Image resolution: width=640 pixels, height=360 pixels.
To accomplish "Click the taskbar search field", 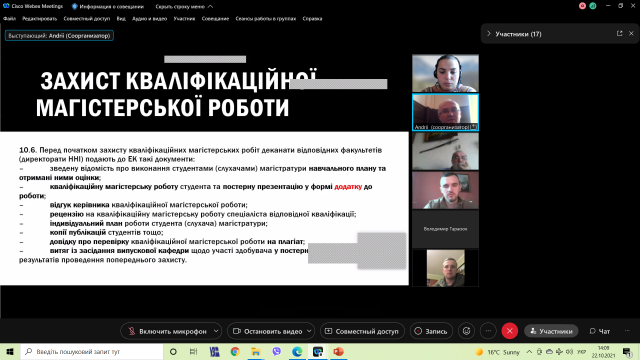I will click(92, 351).
